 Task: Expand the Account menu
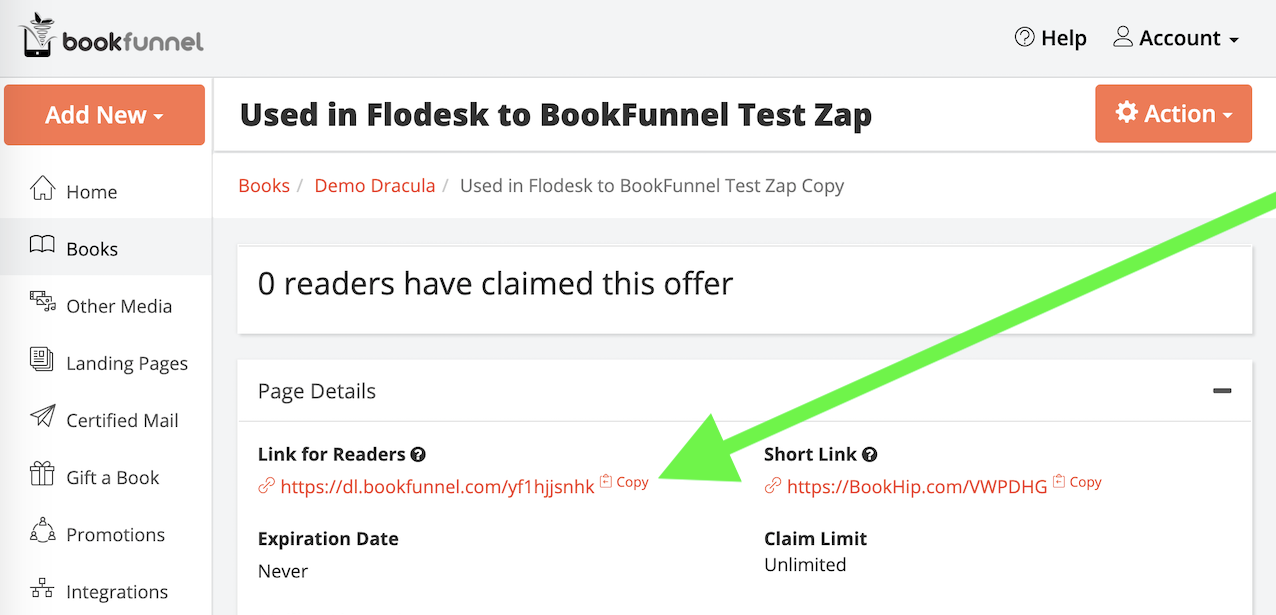tap(1176, 38)
